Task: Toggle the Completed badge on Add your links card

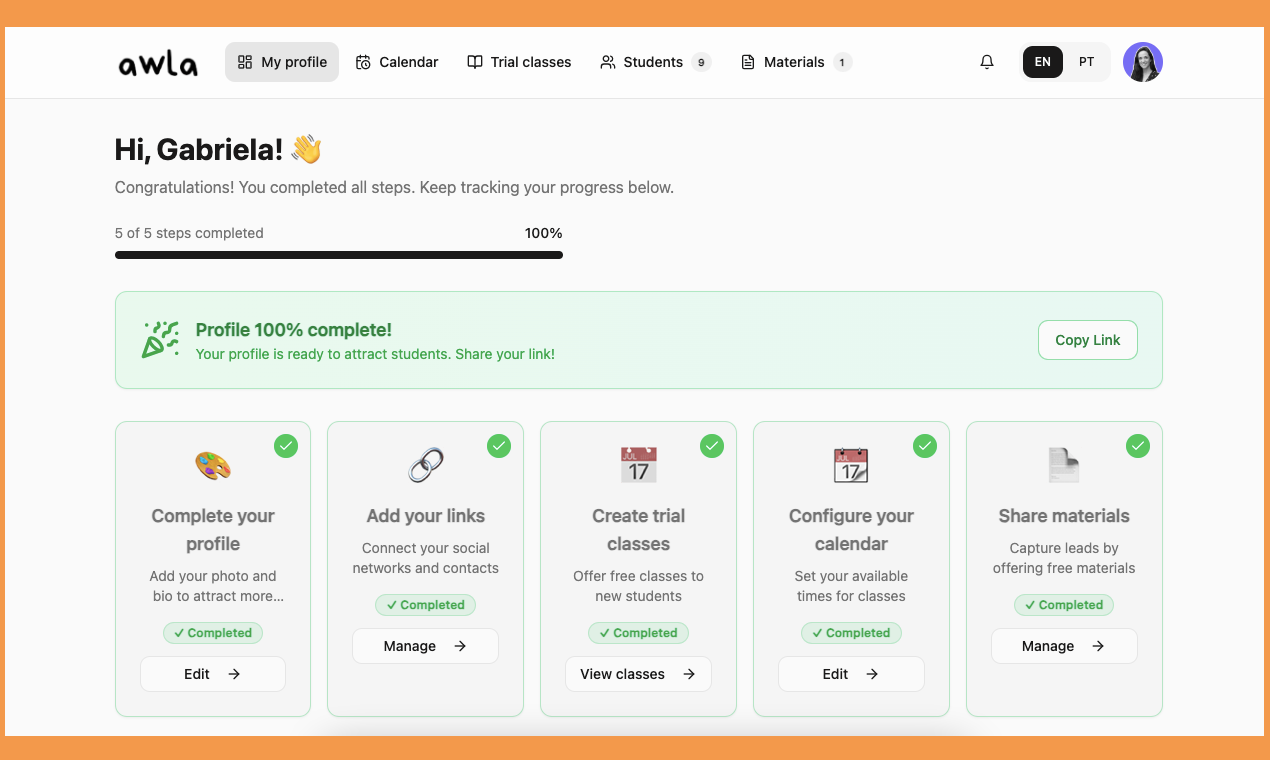Action: point(425,604)
